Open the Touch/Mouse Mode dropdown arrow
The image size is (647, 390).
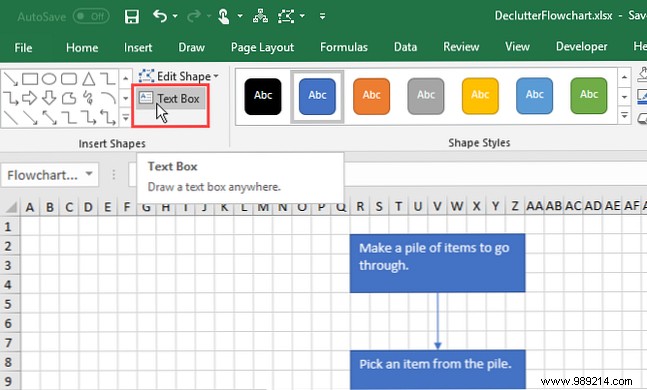(x=240, y=16)
